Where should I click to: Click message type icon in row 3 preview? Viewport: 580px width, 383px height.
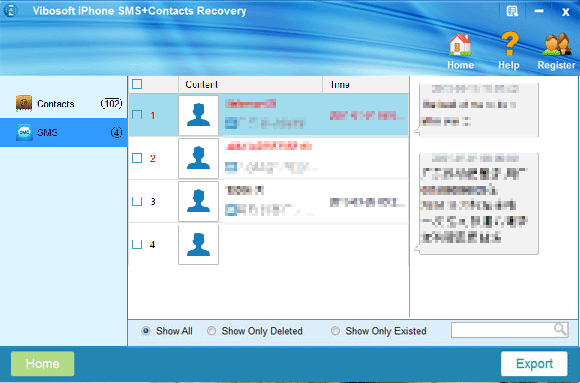[231, 210]
